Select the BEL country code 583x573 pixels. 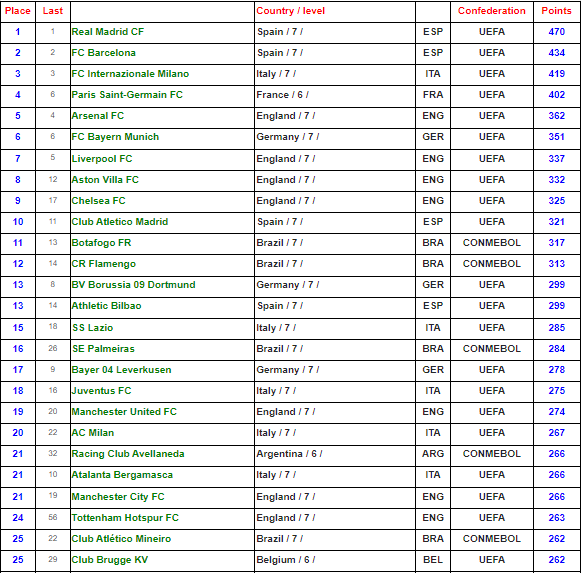click(x=433, y=560)
